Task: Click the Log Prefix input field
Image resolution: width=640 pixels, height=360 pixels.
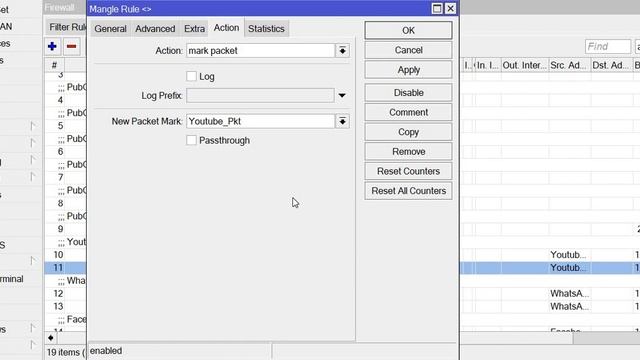Action: (260, 96)
